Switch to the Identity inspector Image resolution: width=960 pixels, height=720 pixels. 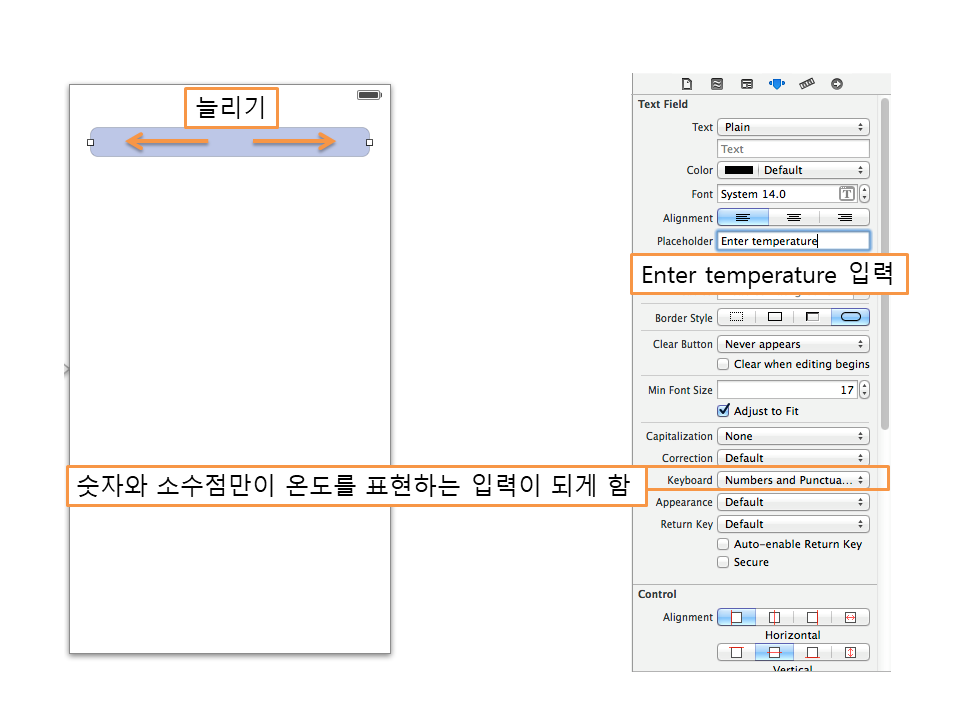click(x=747, y=84)
